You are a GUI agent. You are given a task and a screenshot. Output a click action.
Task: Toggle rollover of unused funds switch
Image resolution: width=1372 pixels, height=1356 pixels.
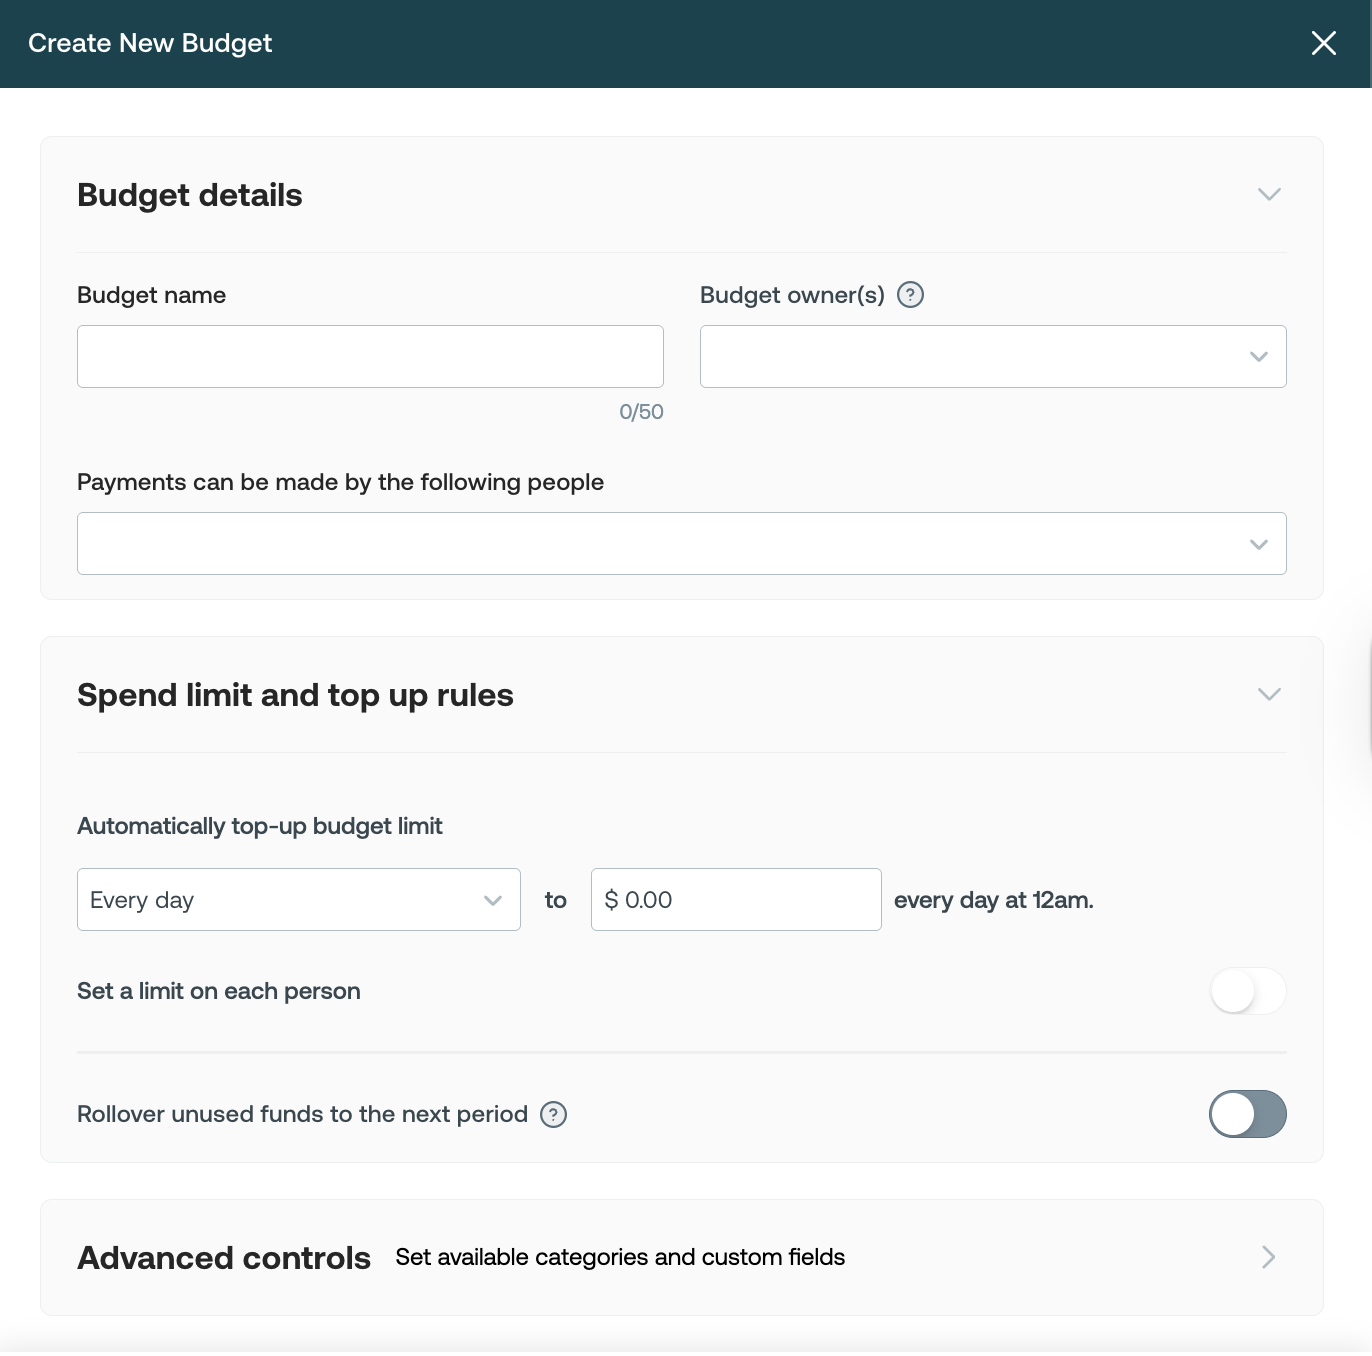coord(1247,1114)
